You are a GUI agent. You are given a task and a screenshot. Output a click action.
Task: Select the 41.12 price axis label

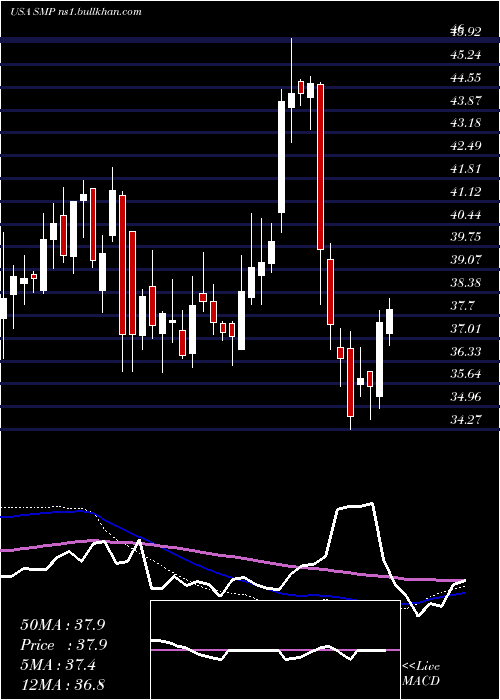tap(466, 192)
